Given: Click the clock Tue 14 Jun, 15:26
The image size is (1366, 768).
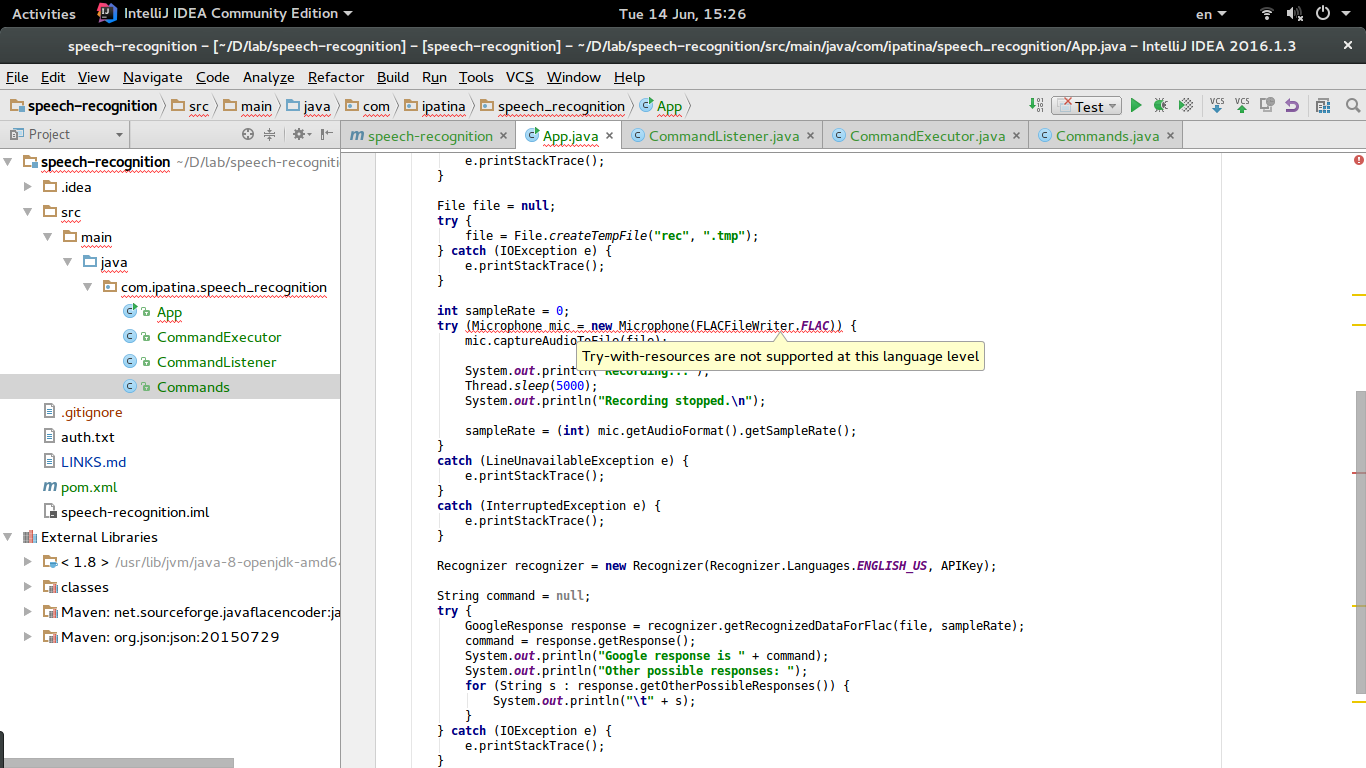Looking at the screenshot, I should (683, 14).
